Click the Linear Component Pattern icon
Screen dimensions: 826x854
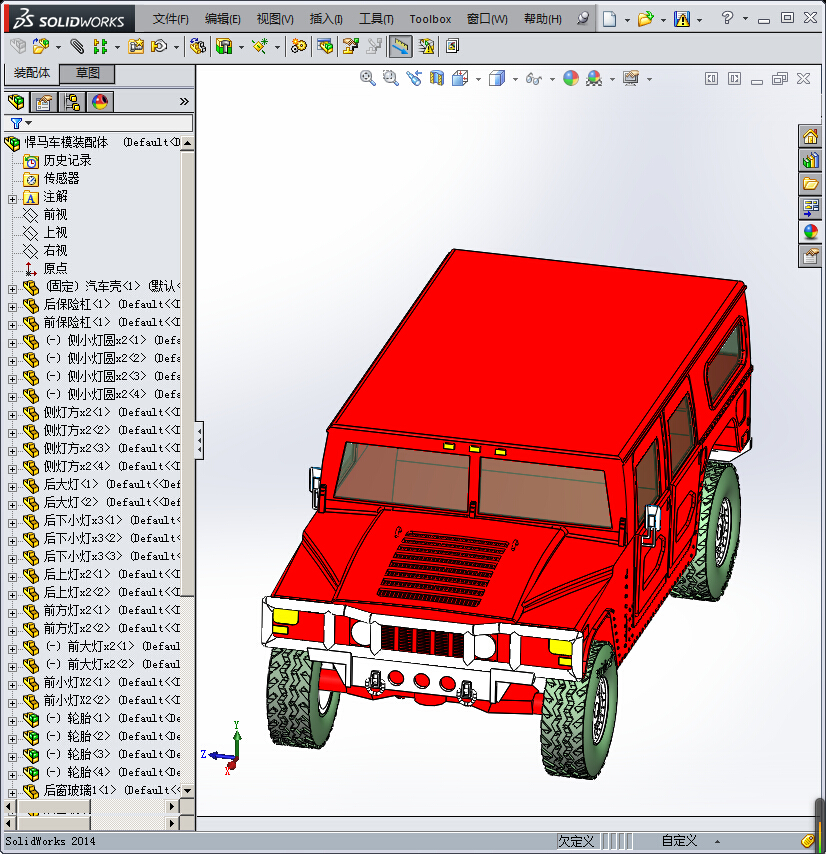[100, 46]
